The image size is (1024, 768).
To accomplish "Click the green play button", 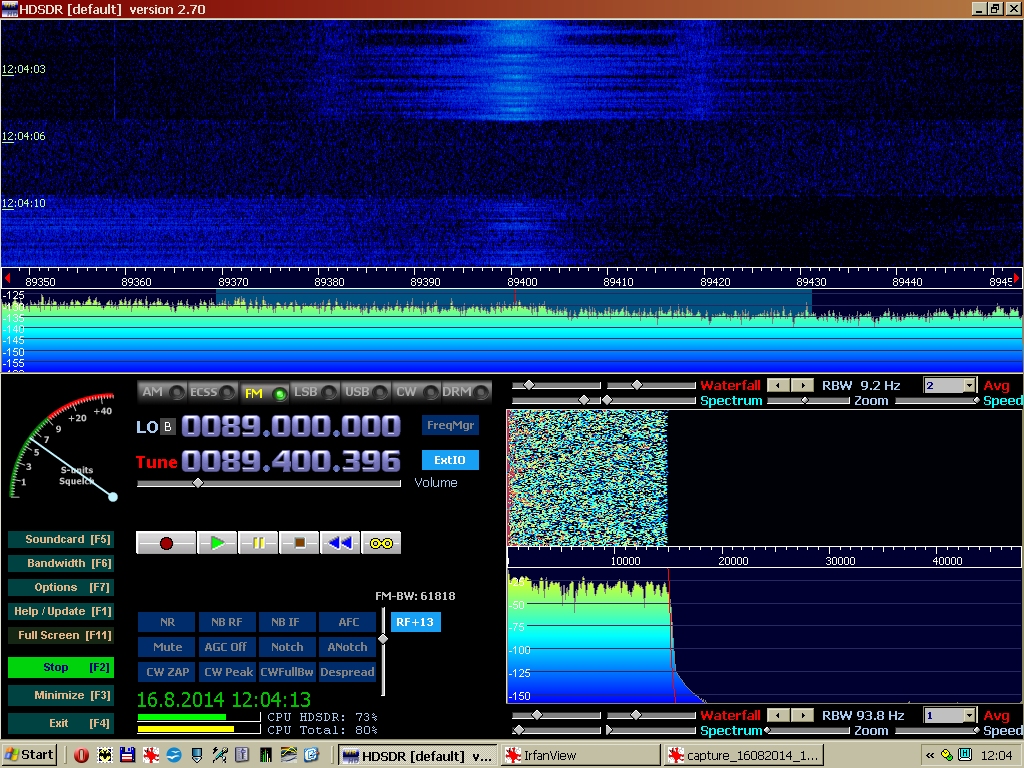I will coord(217,543).
